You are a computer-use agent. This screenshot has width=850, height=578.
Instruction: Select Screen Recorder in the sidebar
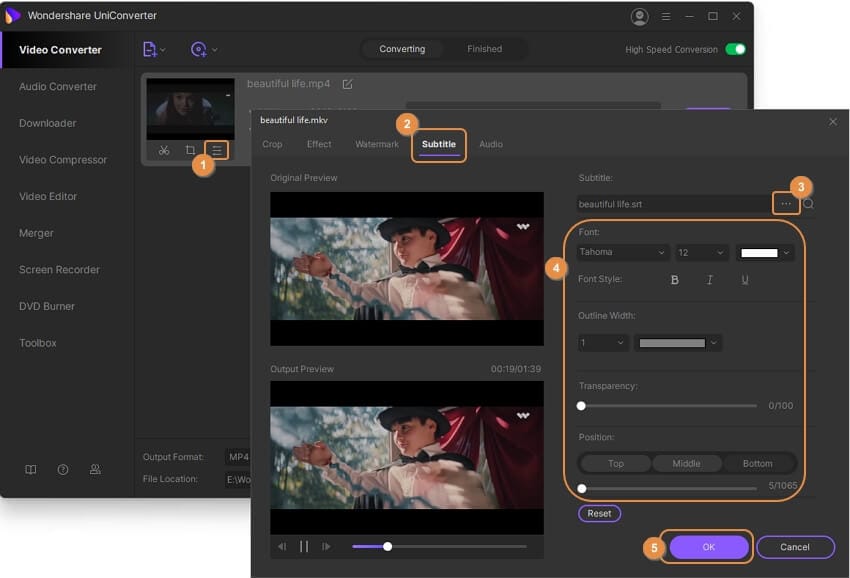[59, 269]
